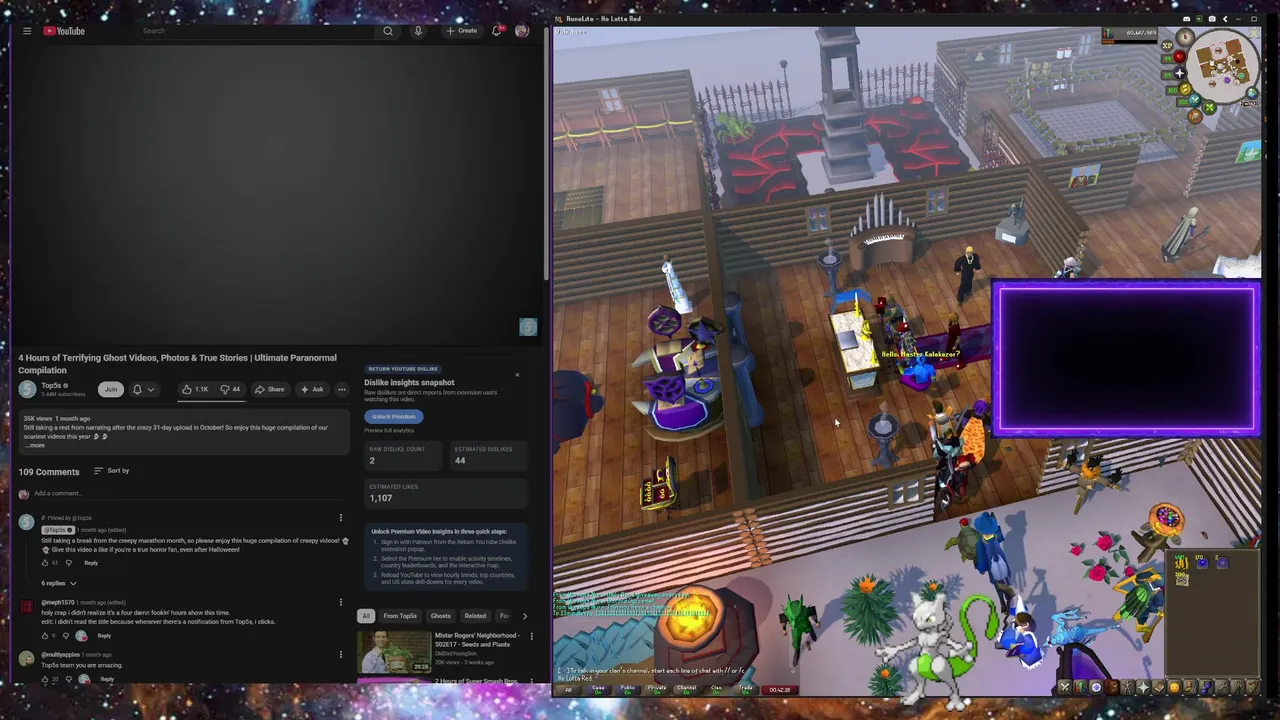Click the Ask button under the video
Screen dimensions: 1280x720
[x=313, y=389]
